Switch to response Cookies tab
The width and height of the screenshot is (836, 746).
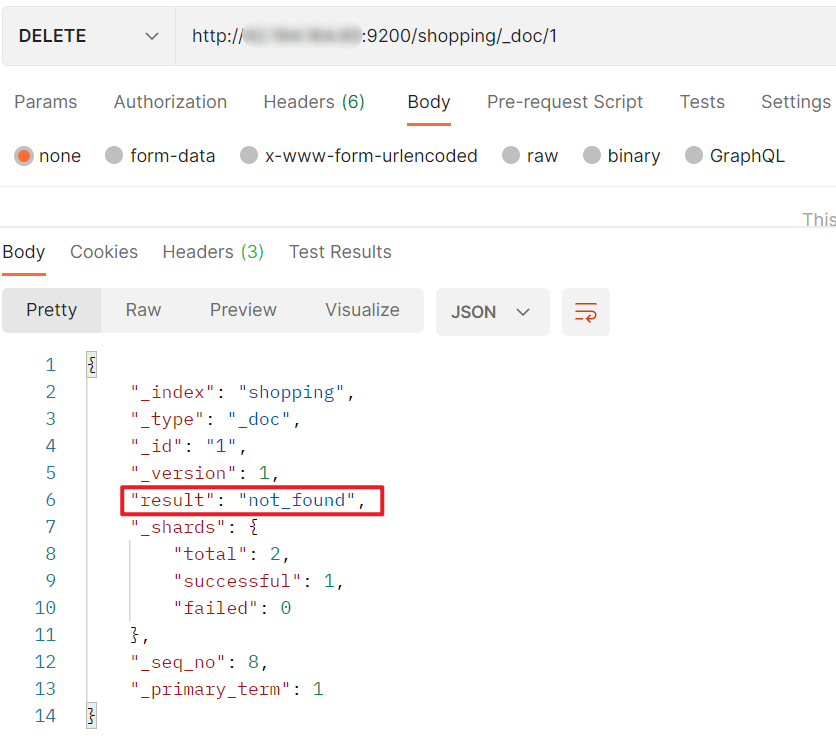click(104, 252)
